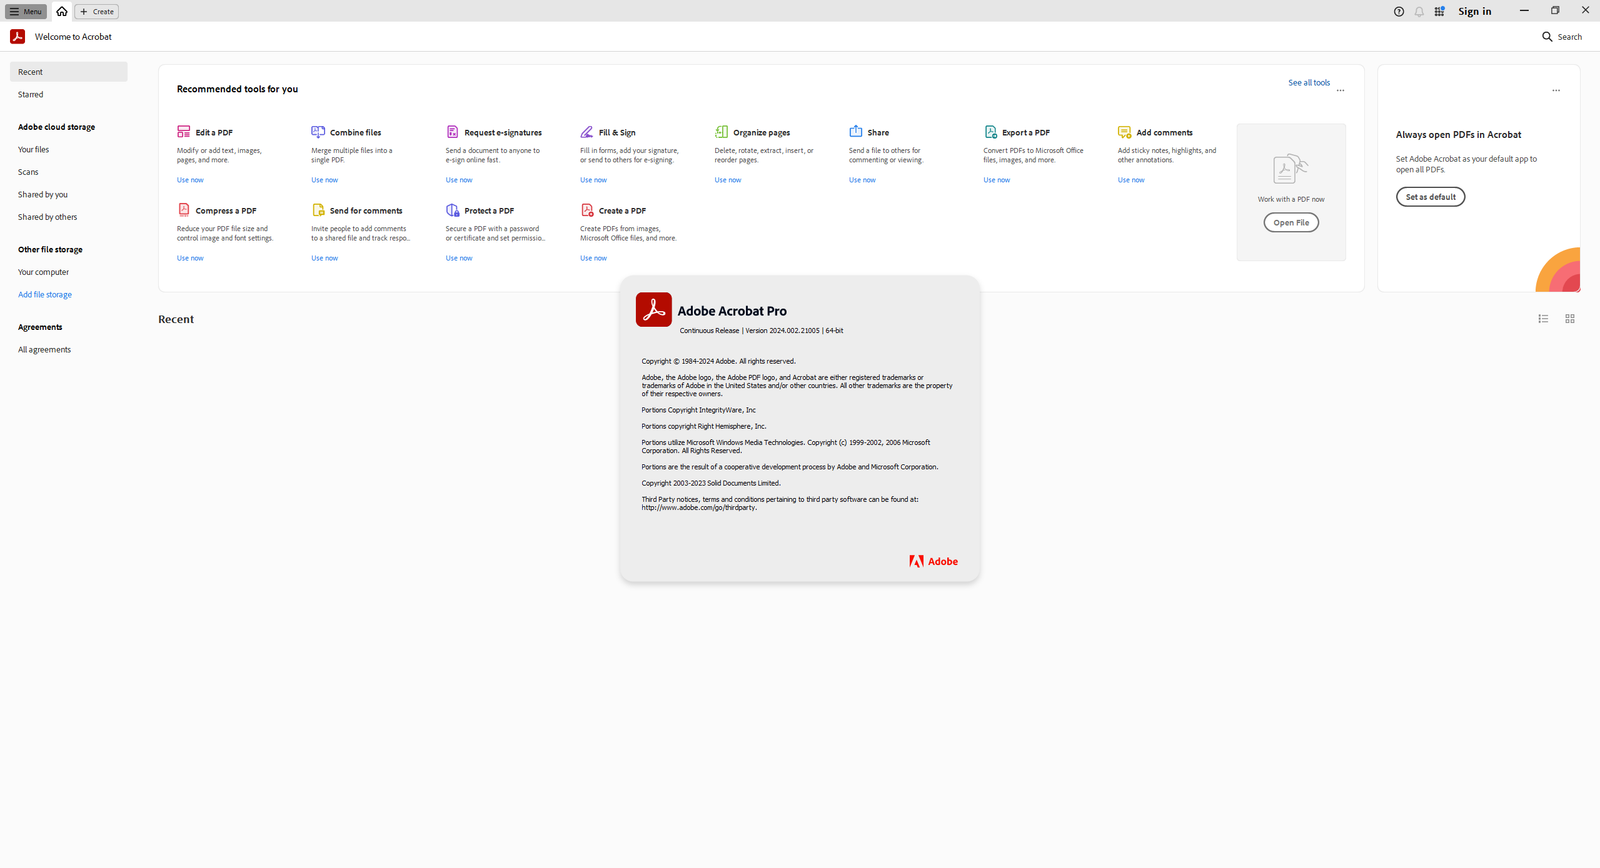Click the Request e-signatures tool icon
This screenshot has height=868, width=1600.
click(x=452, y=132)
